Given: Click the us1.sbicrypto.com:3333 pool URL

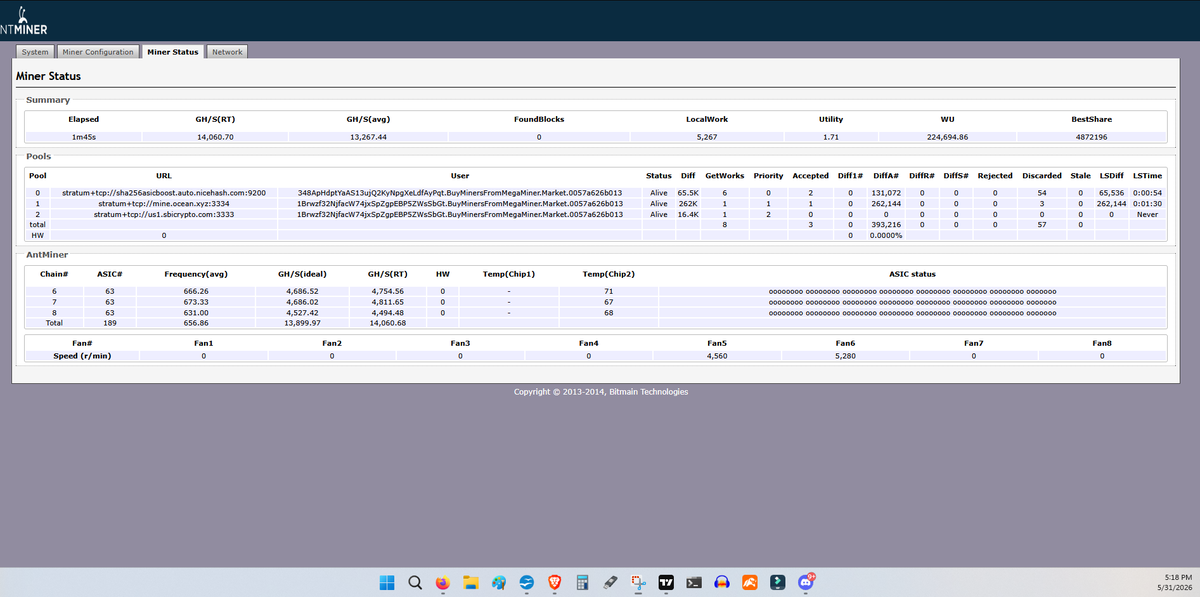Looking at the screenshot, I should (x=164, y=214).
